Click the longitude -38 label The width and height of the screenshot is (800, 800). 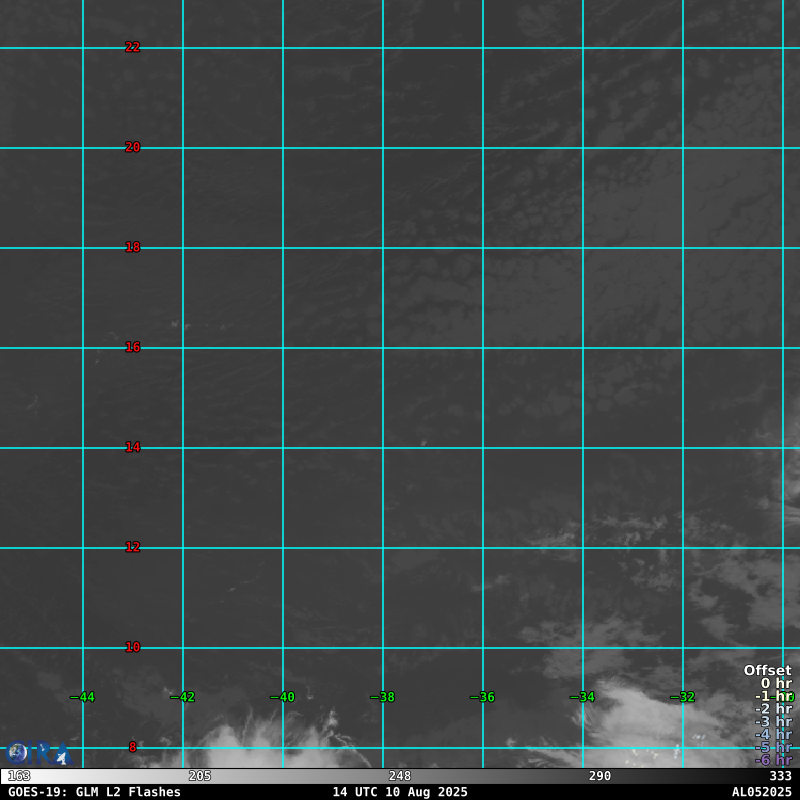click(x=383, y=697)
